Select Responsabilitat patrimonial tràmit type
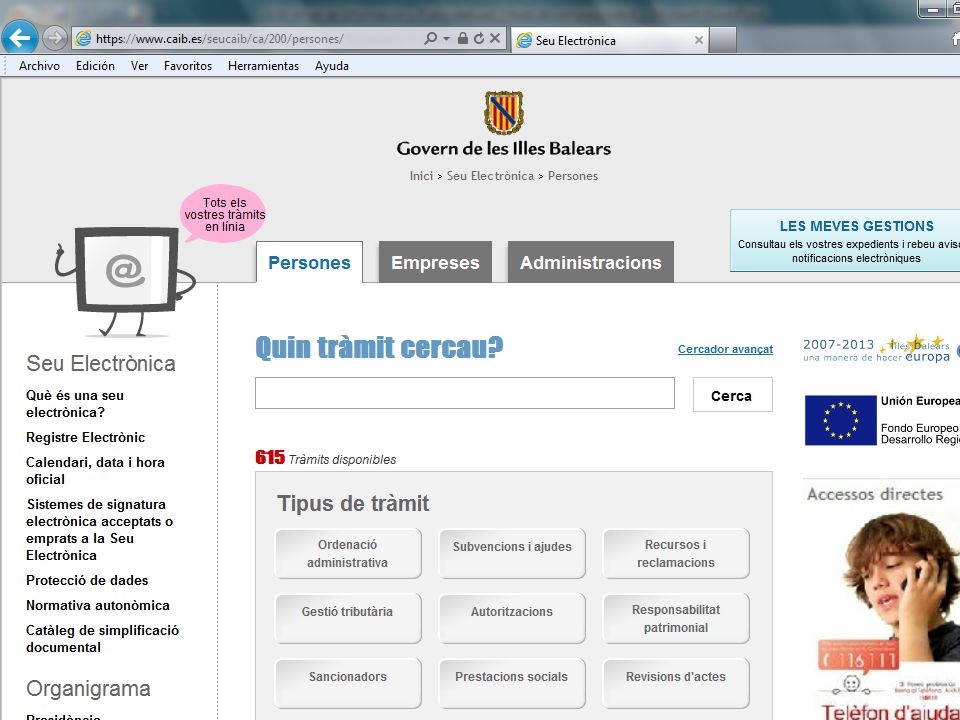Viewport: 960px width, 720px height. 676,618
